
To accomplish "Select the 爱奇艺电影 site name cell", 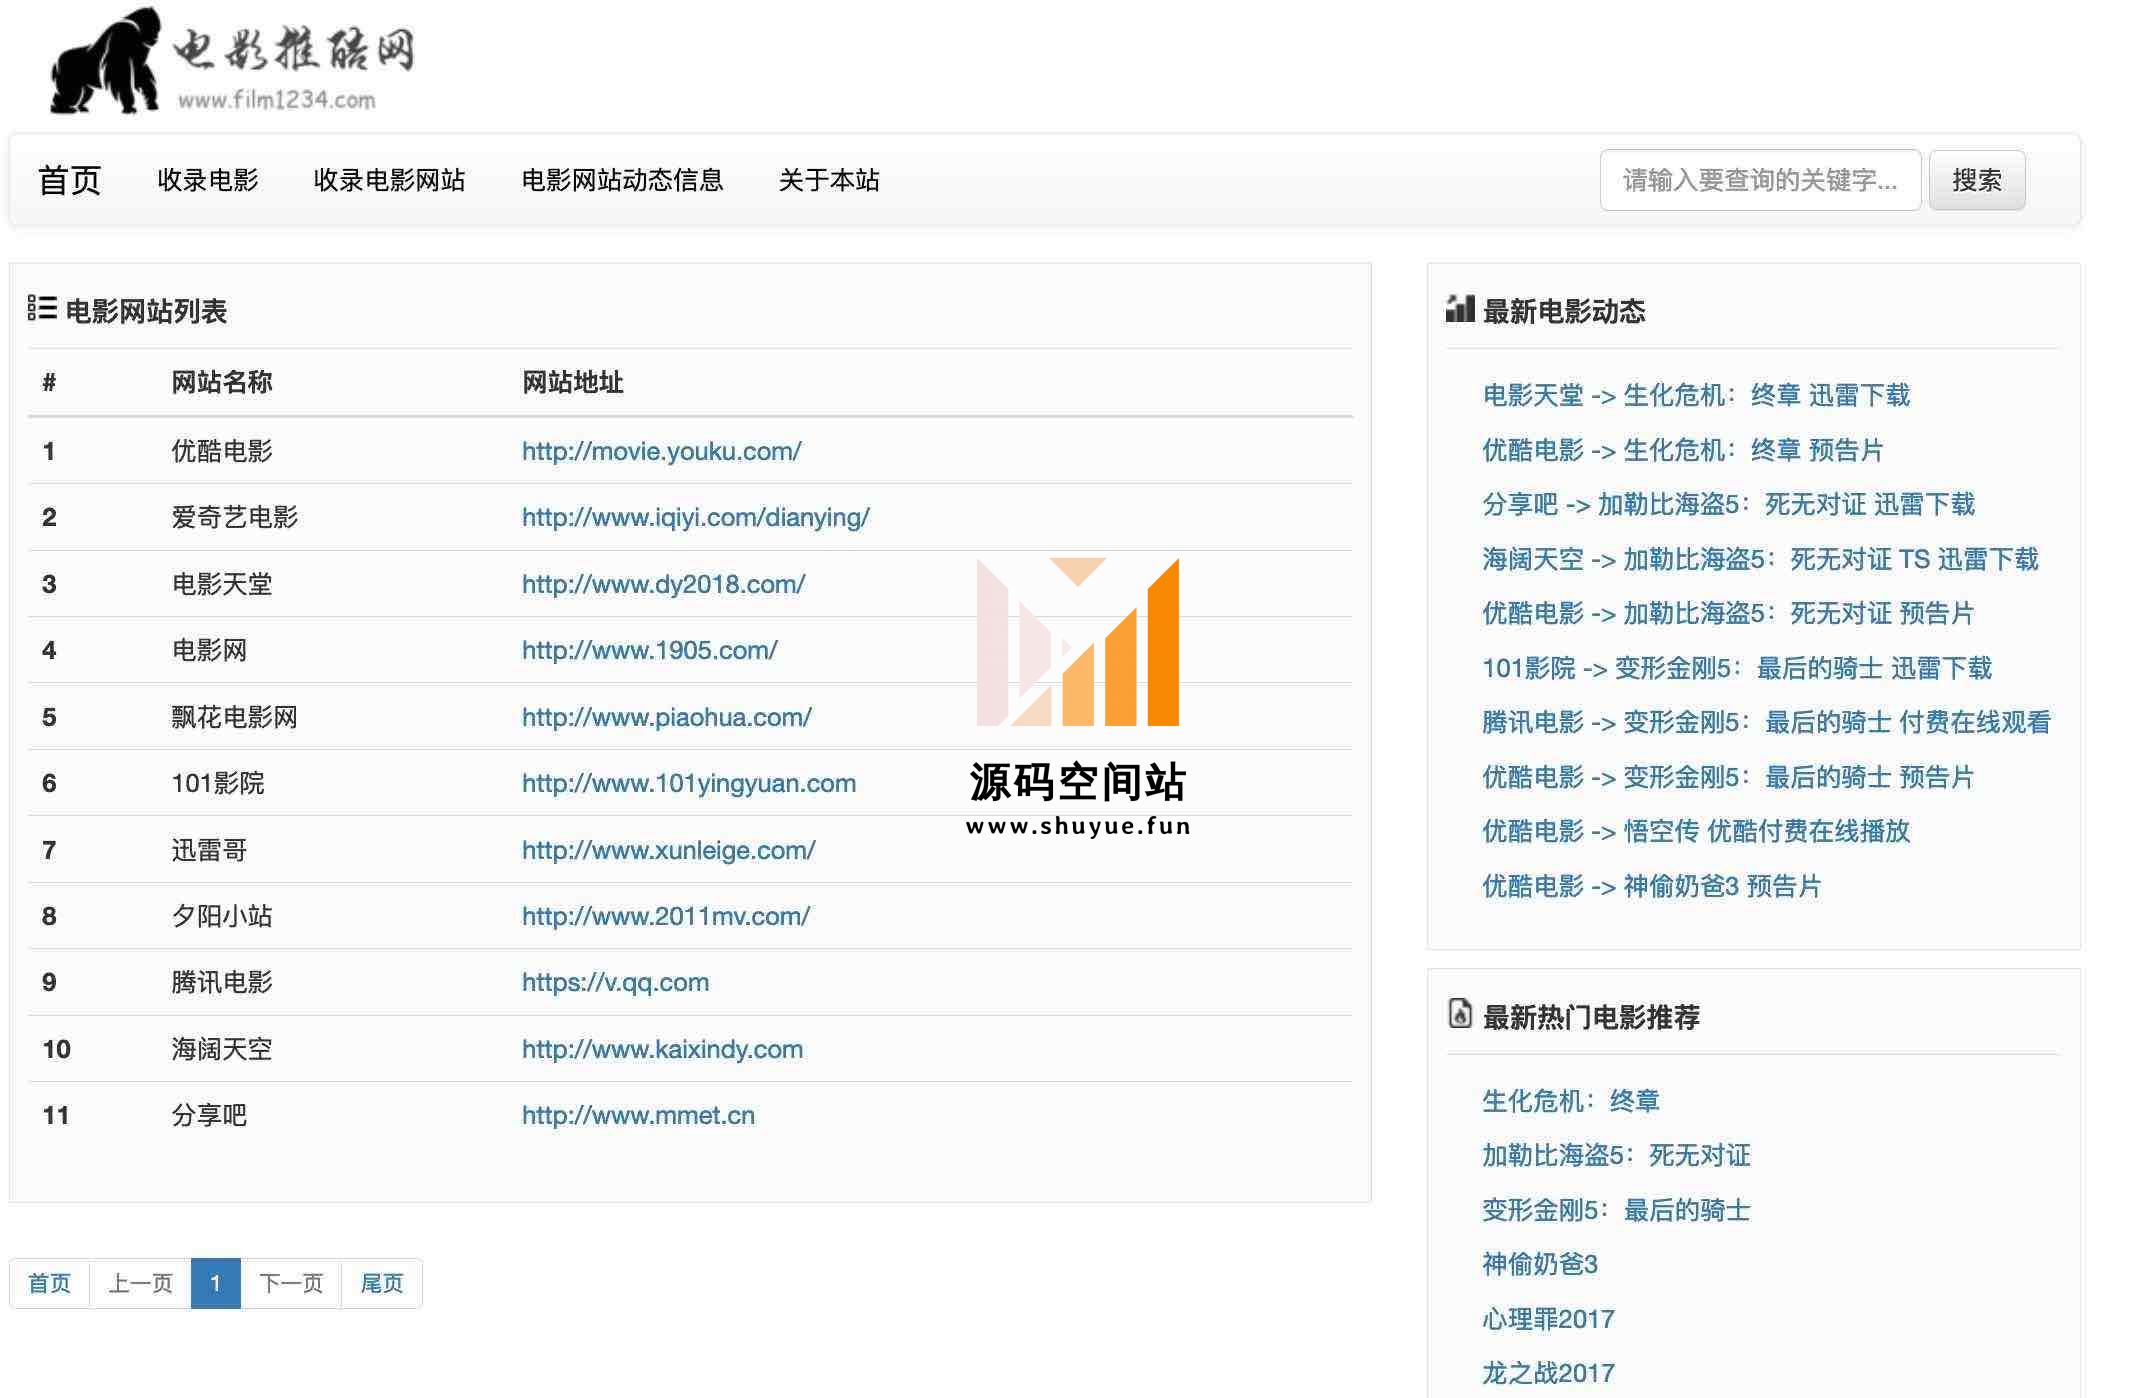I will [x=235, y=517].
